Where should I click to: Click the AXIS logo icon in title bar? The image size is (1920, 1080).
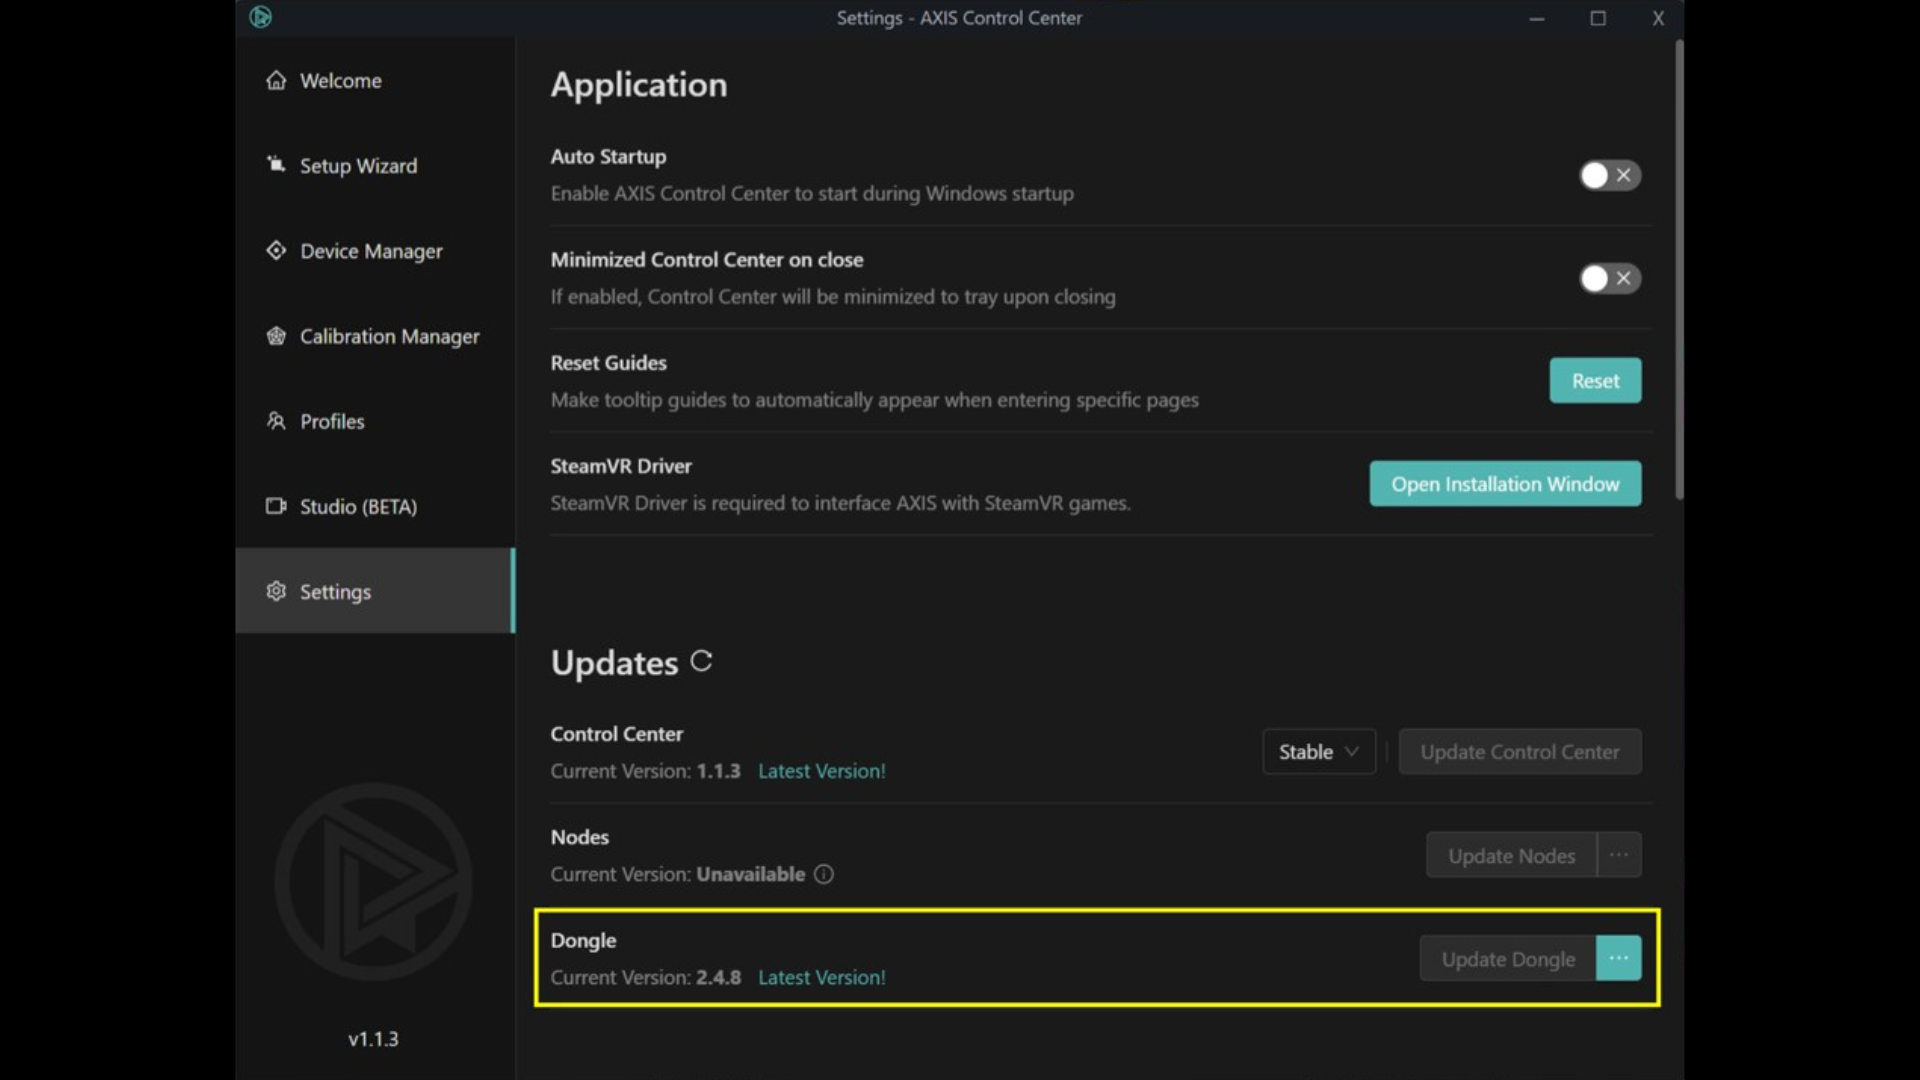pyautogui.click(x=260, y=17)
